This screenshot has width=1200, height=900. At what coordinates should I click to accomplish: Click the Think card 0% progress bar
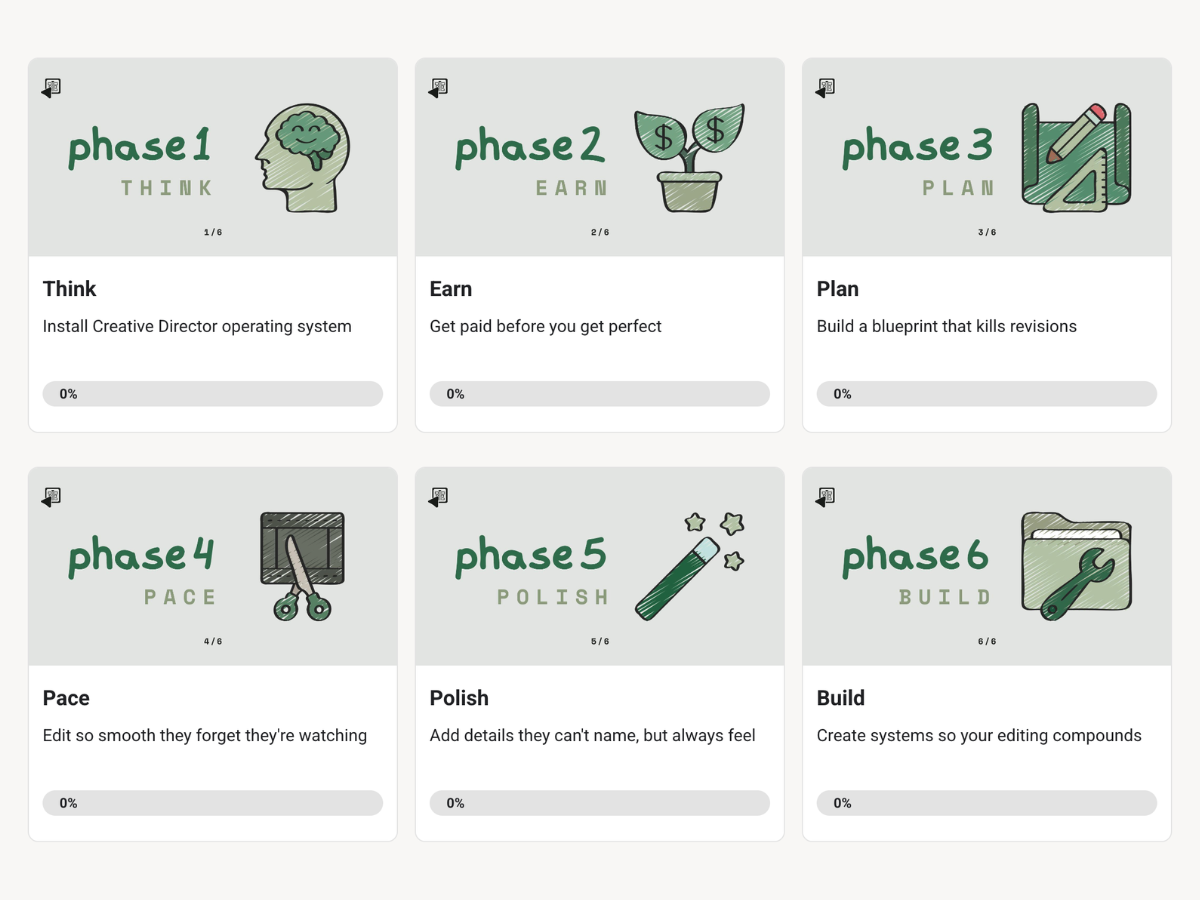point(213,394)
